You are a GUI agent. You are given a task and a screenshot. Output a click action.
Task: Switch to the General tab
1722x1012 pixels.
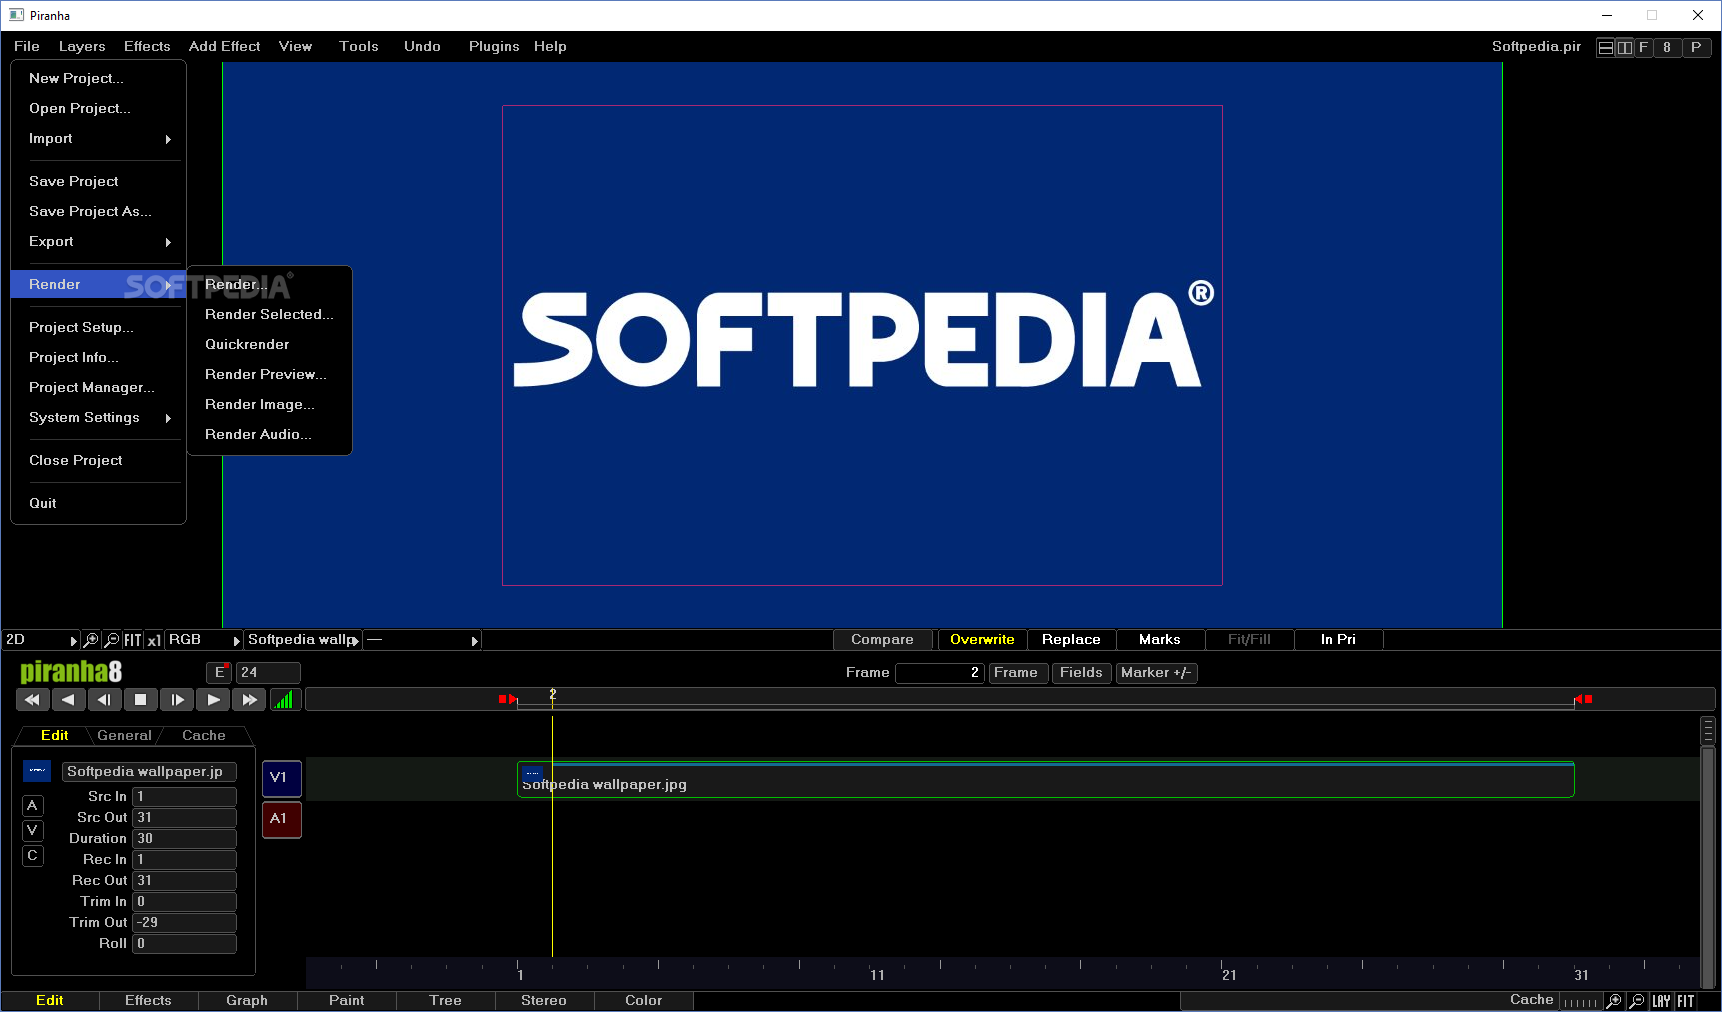(125, 736)
